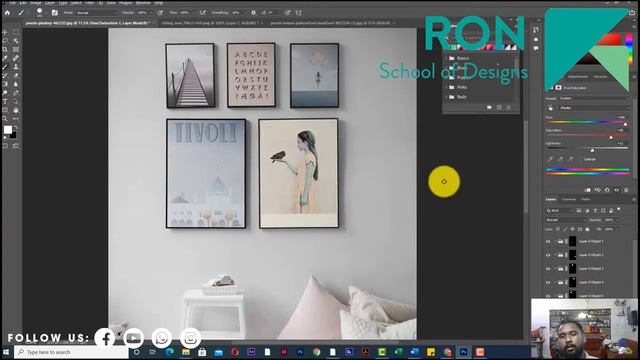Toggle airbrush build-up effect in options bar
The image size is (640, 360).
(x=203, y=13)
